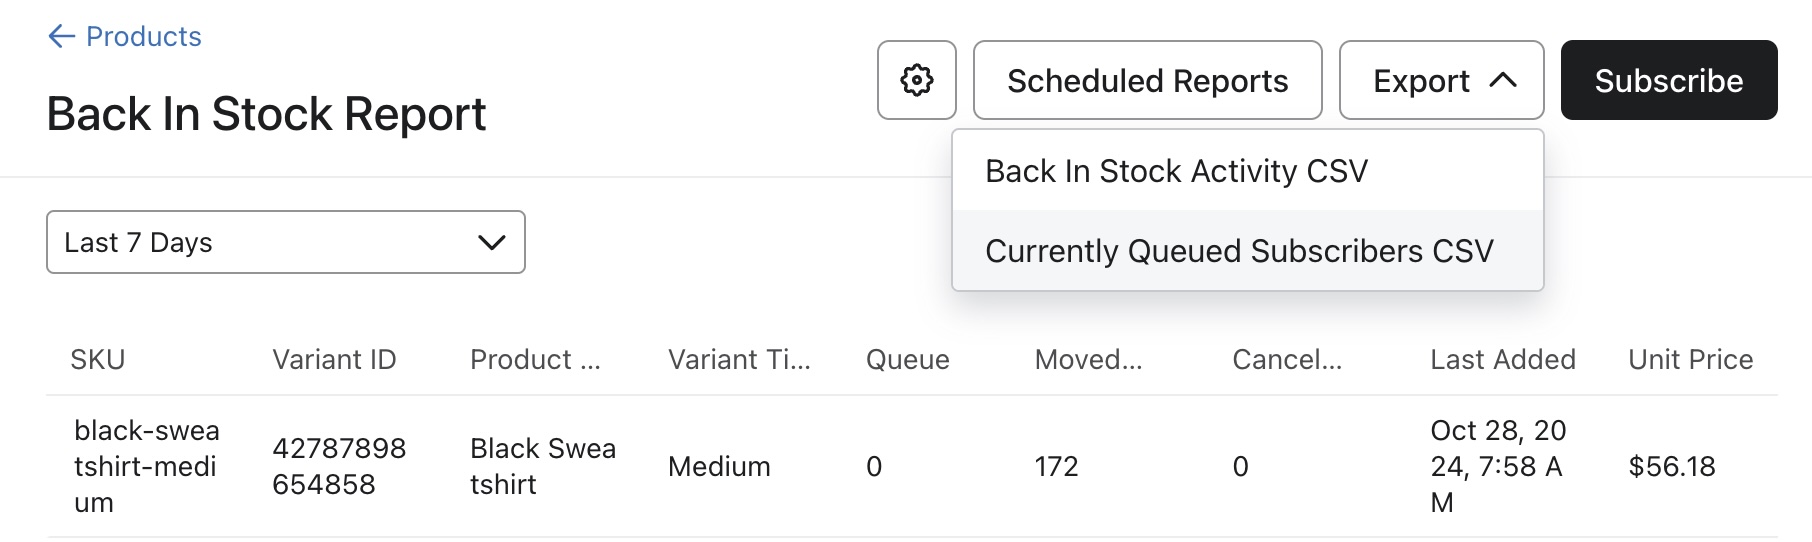Click the Variant ID column header
1812x542 pixels.
click(x=334, y=360)
